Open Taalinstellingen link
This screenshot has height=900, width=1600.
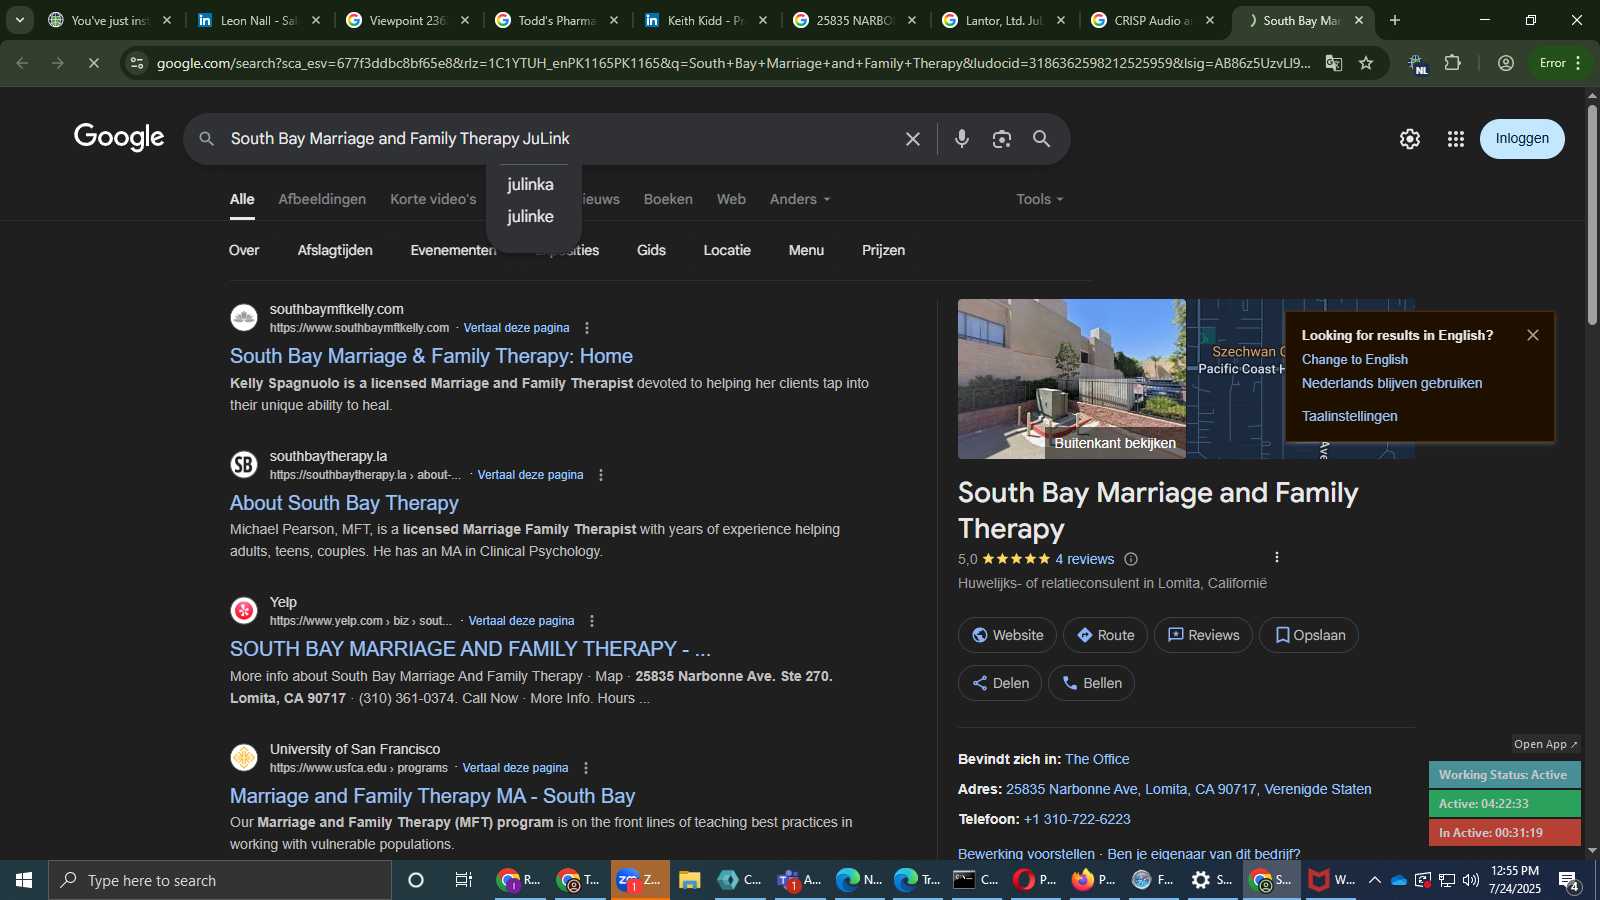tap(1349, 417)
